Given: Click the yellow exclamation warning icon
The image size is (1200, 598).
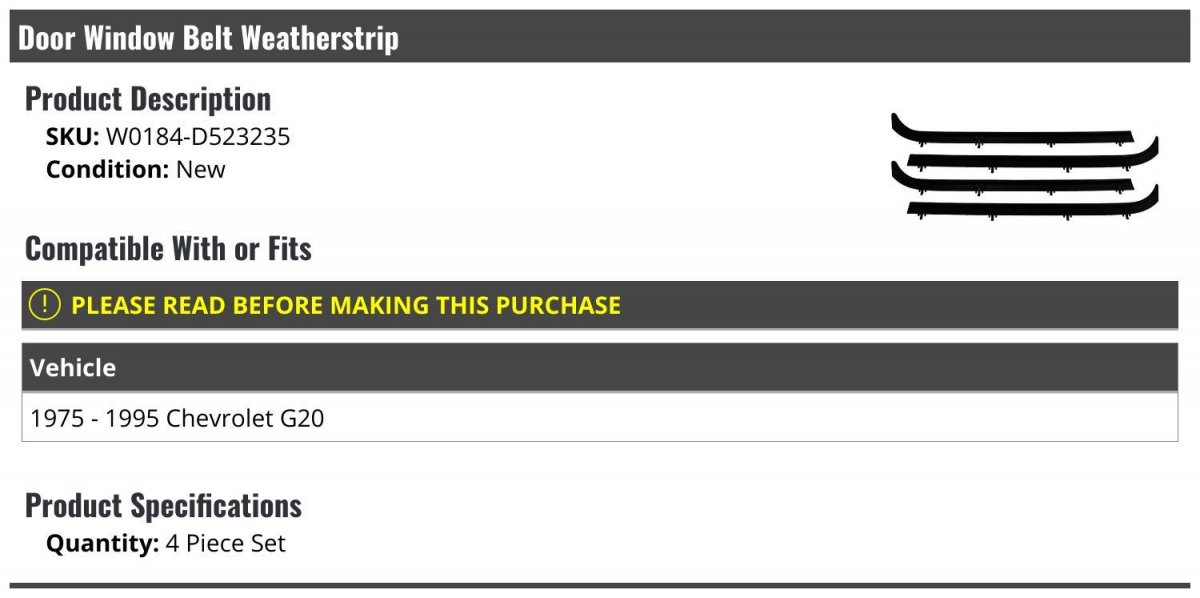Looking at the screenshot, I should 45,305.
